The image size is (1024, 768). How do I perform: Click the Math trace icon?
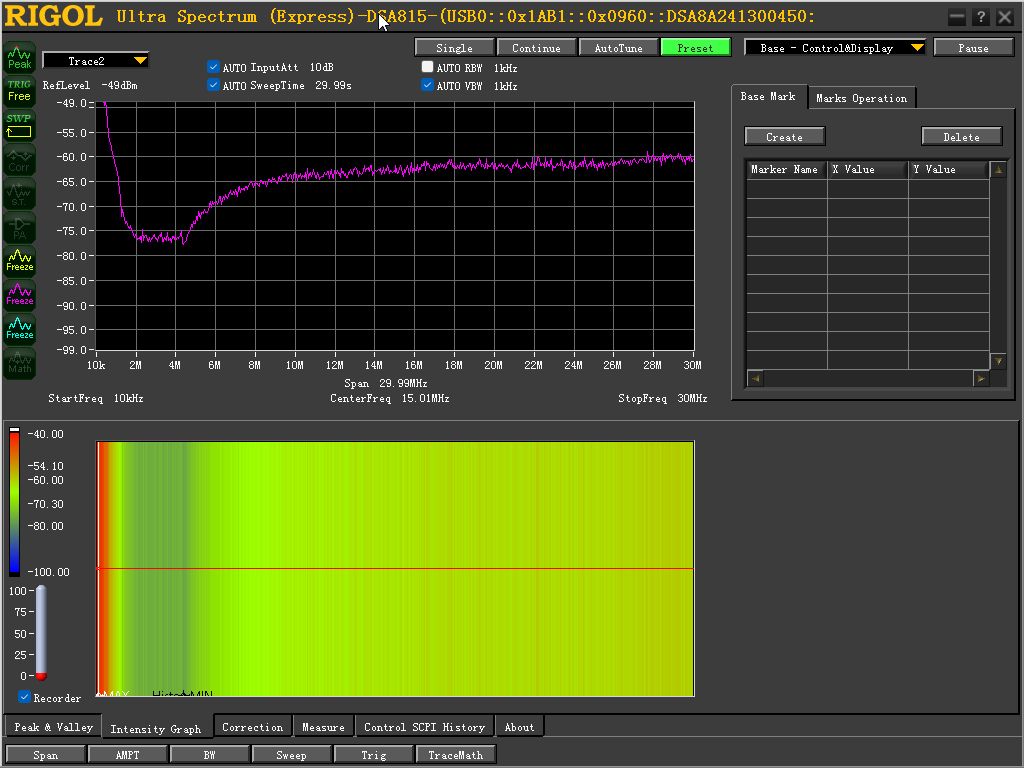tap(19, 362)
